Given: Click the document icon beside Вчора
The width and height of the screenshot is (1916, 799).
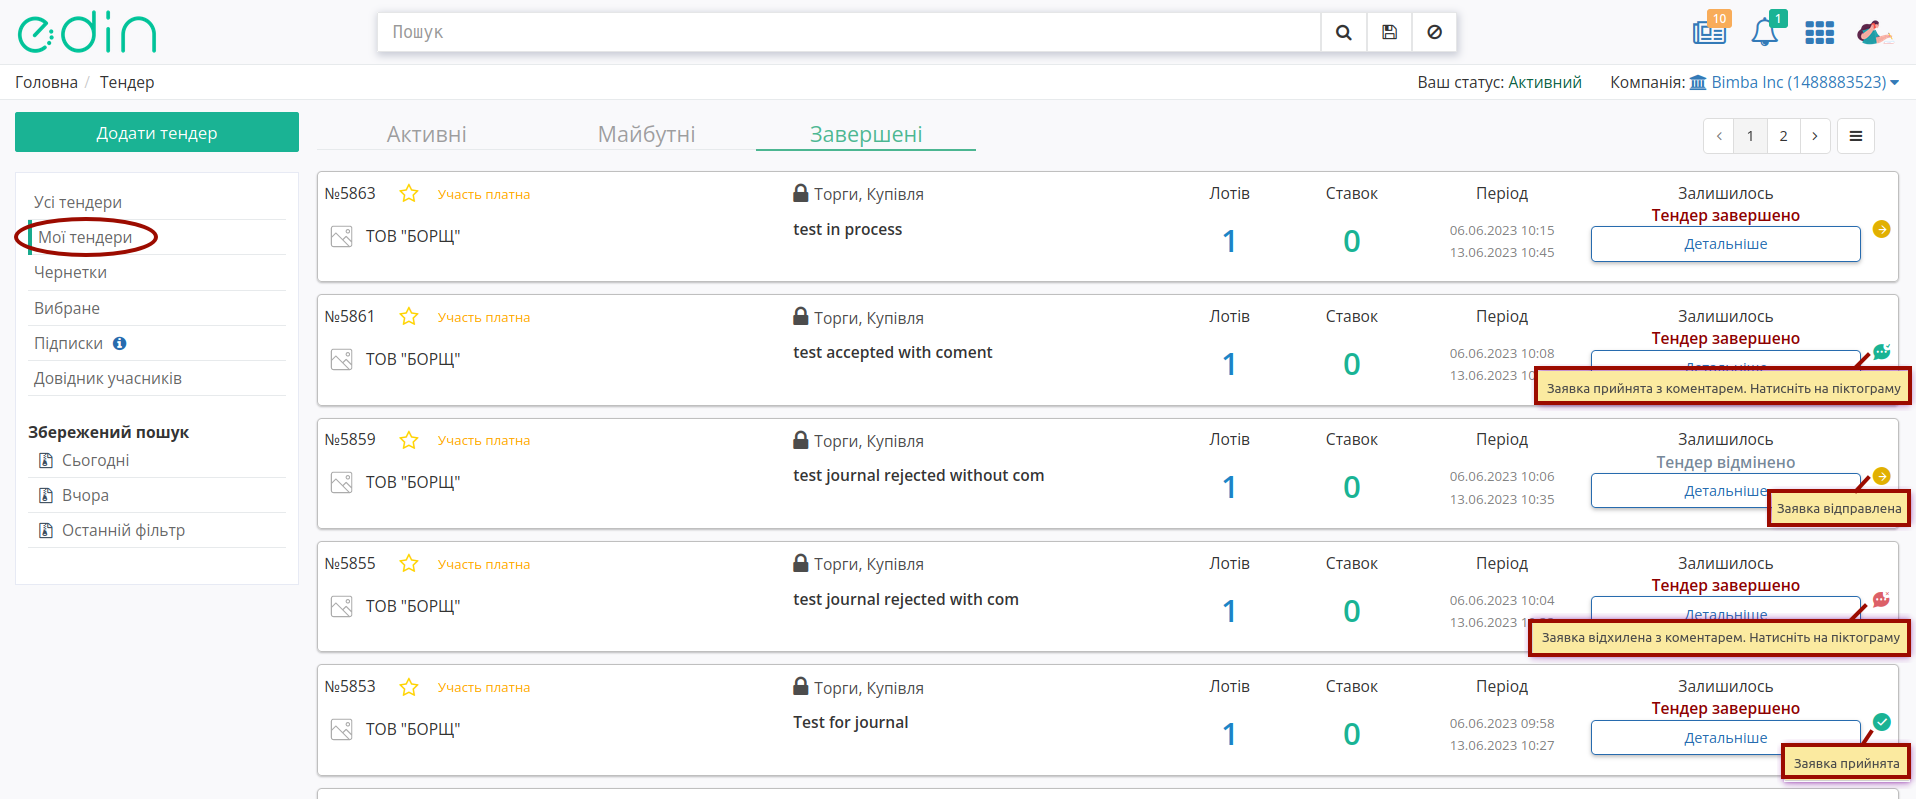Looking at the screenshot, I should tap(46, 495).
